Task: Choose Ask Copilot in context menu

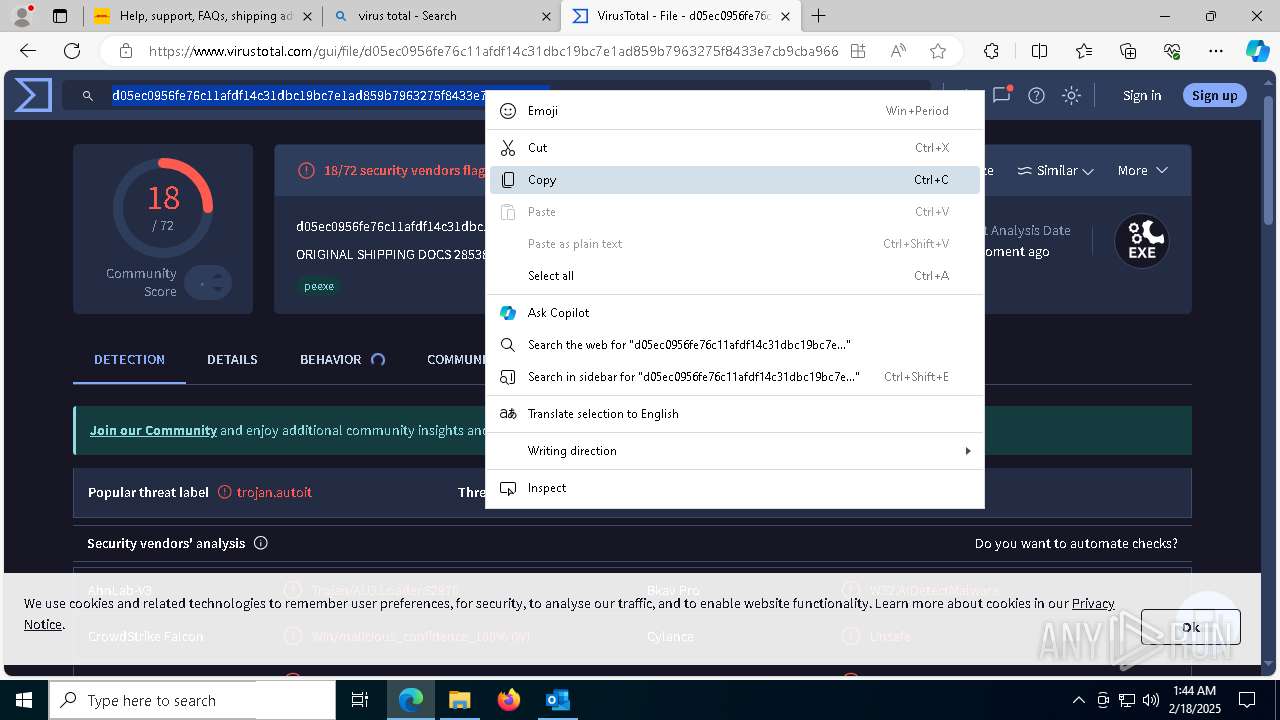Action: tap(735, 313)
